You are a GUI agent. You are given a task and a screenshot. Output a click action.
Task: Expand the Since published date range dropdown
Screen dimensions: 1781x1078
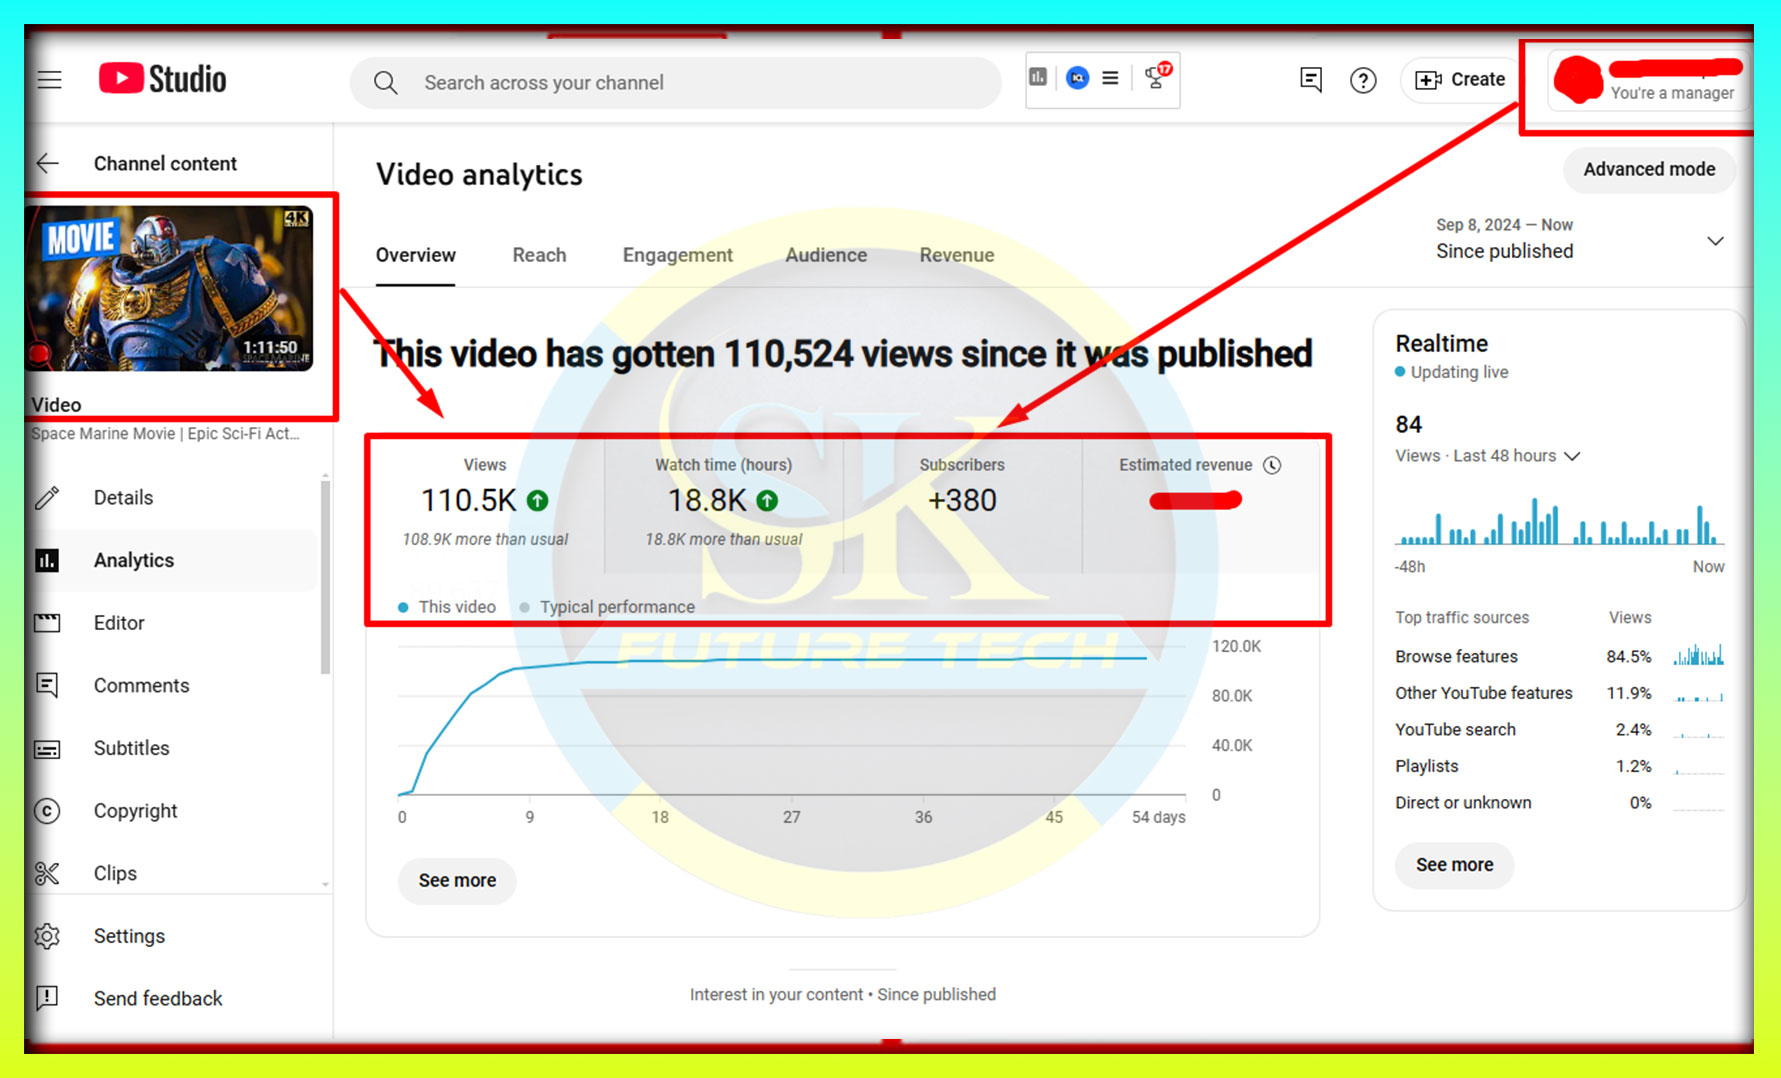(1714, 241)
